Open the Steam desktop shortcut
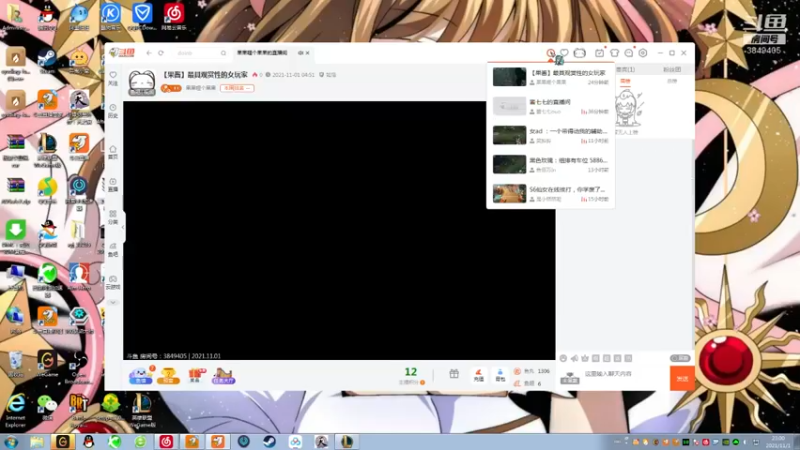This screenshot has height=450, width=800. [x=47, y=61]
